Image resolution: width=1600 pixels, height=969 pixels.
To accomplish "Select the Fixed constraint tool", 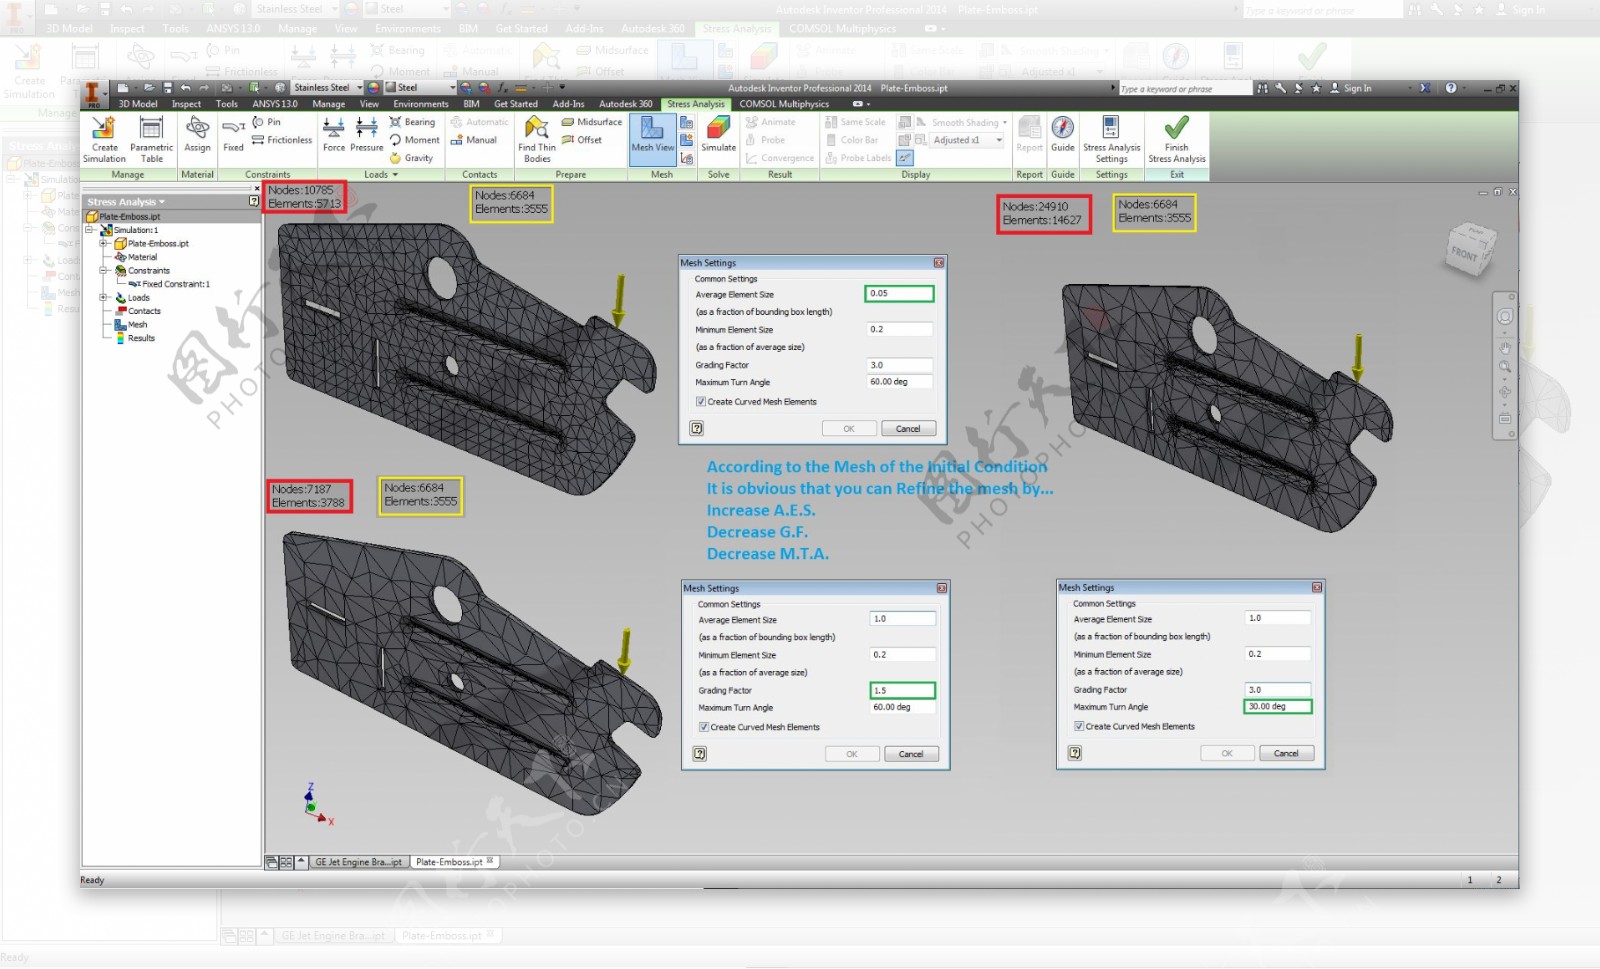I will coord(233,135).
